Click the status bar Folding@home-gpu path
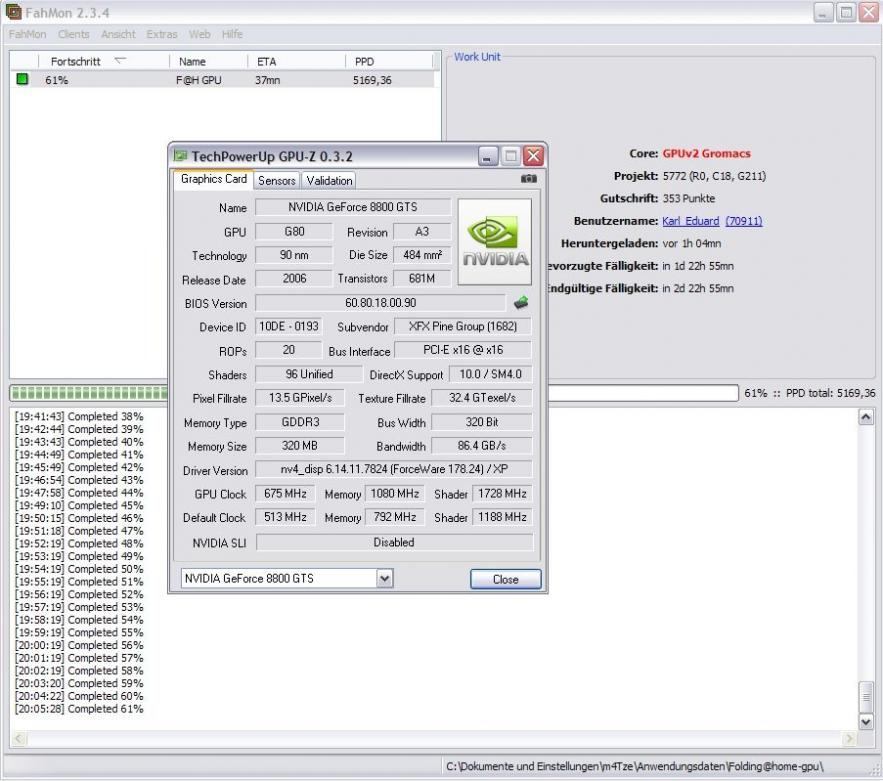The image size is (883, 781). [x=635, y=766]
